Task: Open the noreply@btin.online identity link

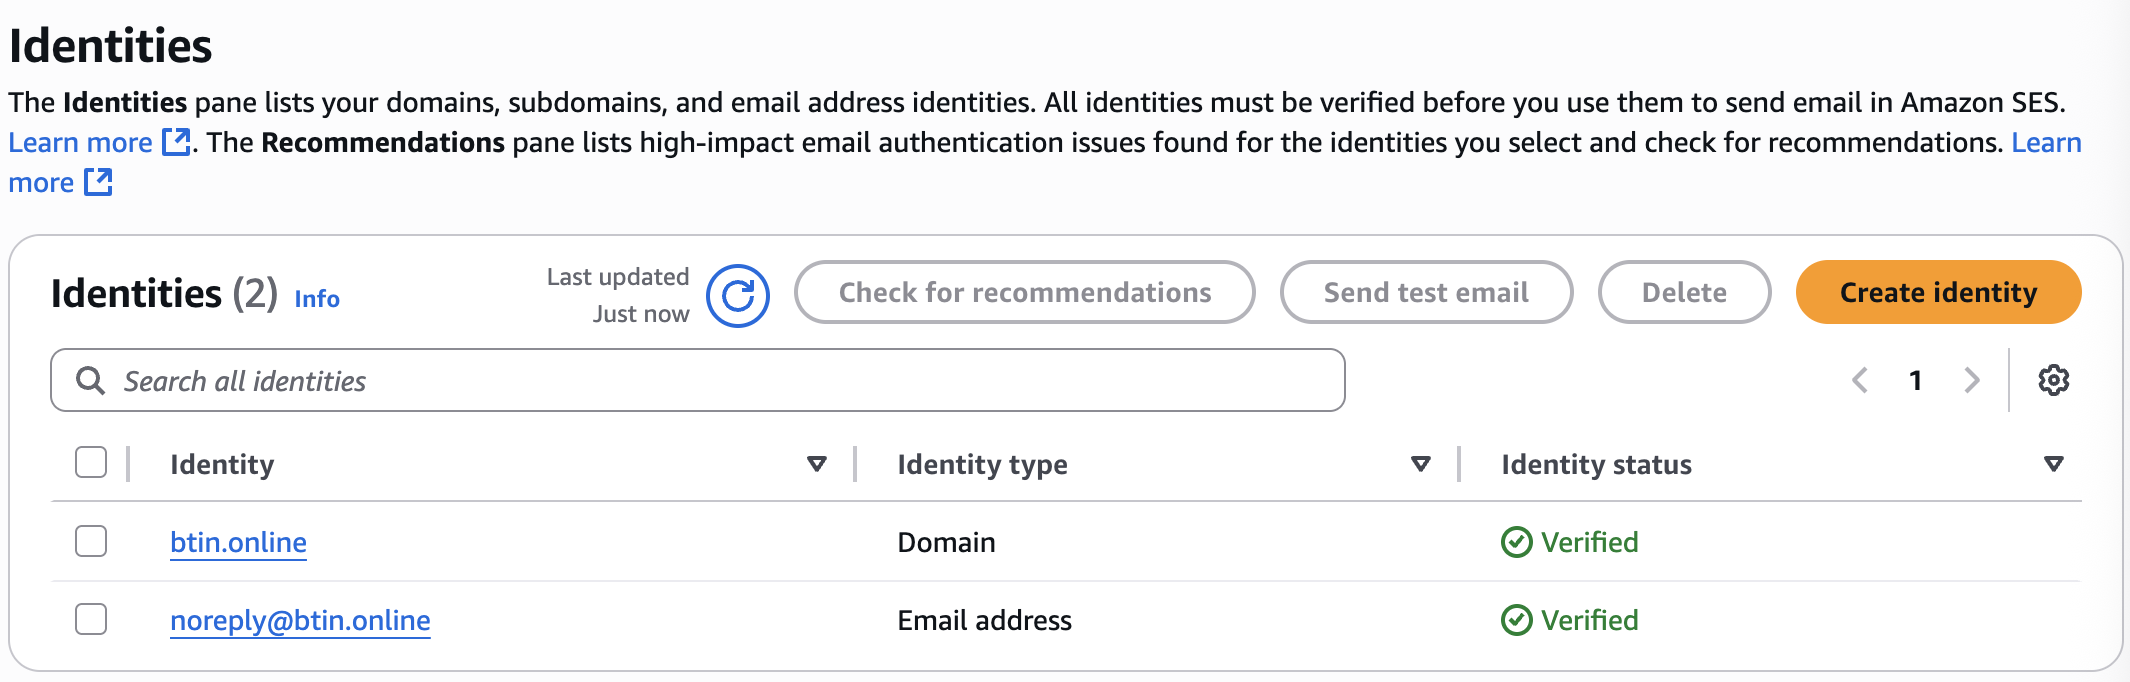Action: click(x=300, y=620)
